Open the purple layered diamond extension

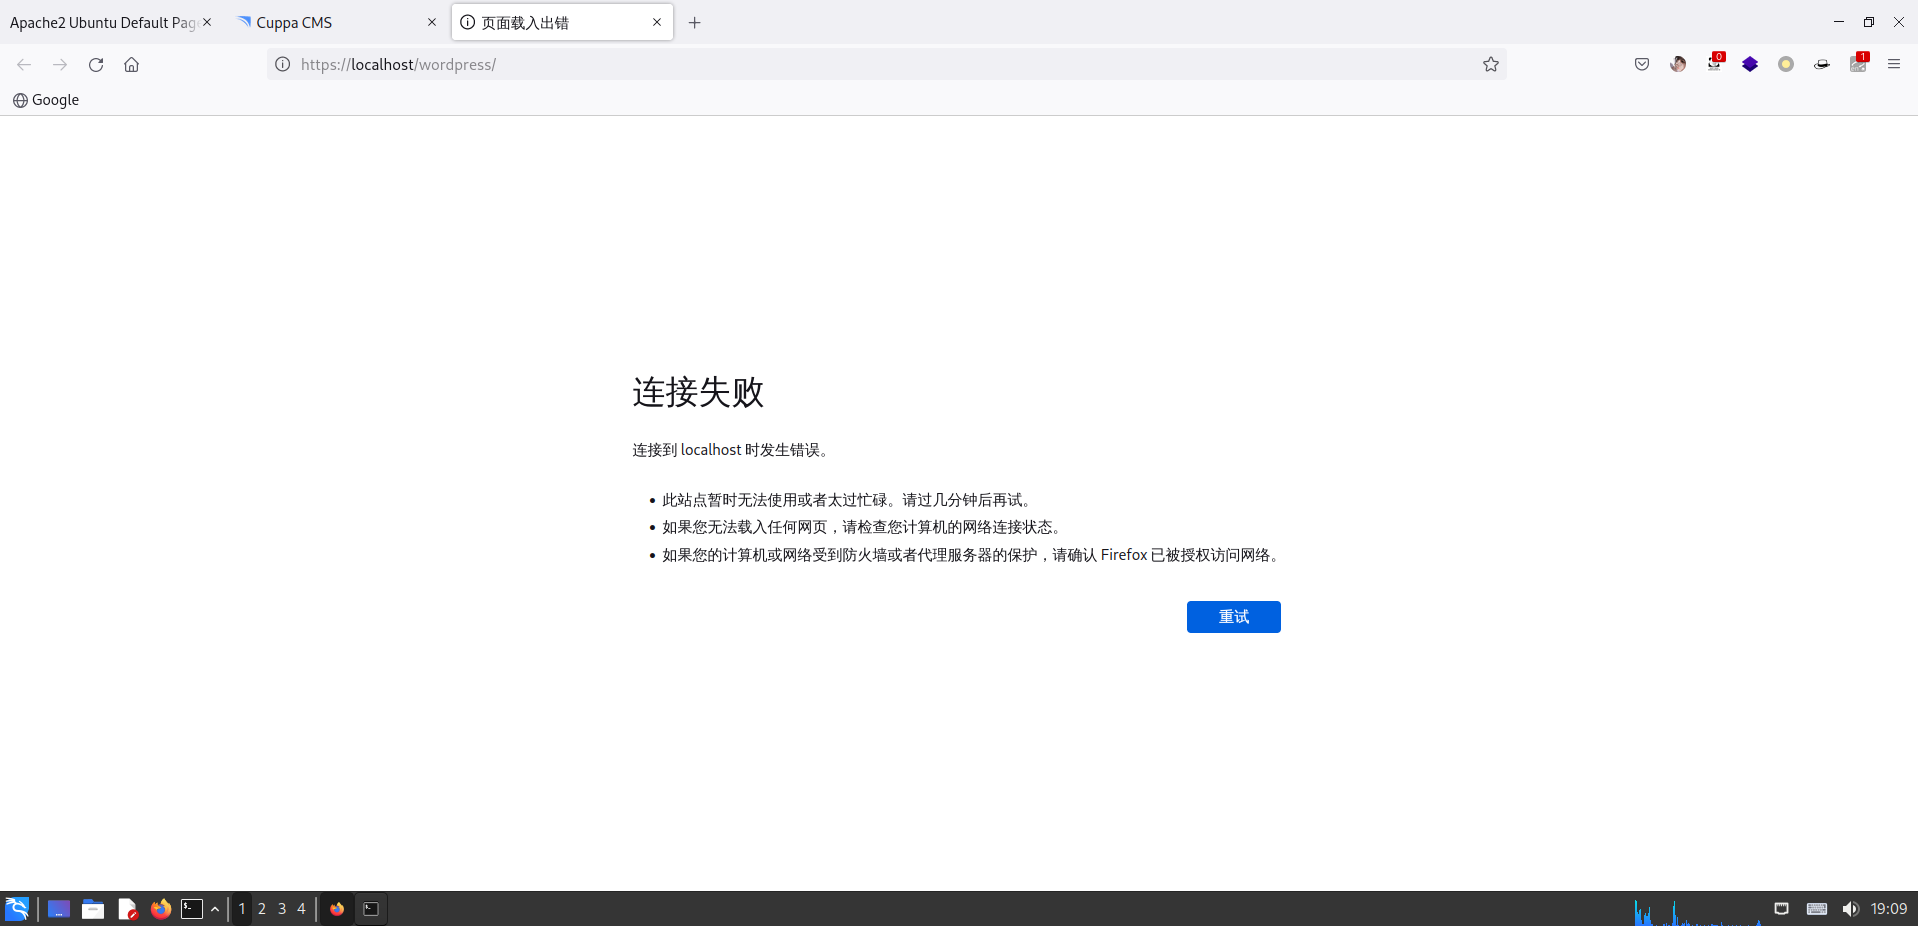coord(1750,64)
